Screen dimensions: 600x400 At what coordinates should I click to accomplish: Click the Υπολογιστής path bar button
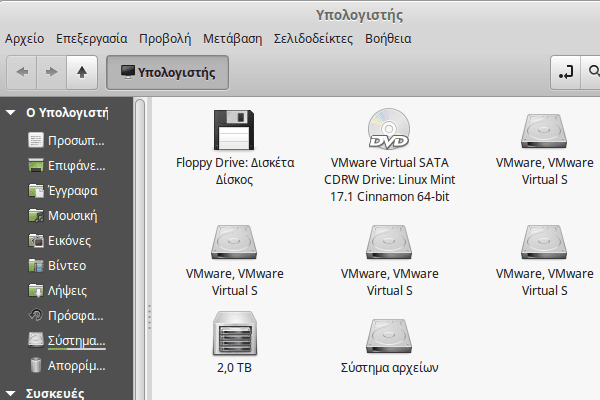click(x=168, y=72)
